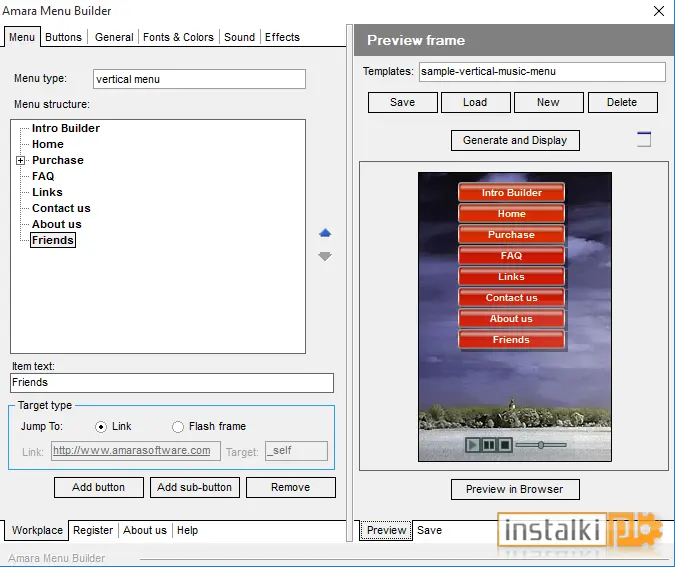Click the New template button
This screenshot has height=567, width=675.
click(x=548, y=102)
